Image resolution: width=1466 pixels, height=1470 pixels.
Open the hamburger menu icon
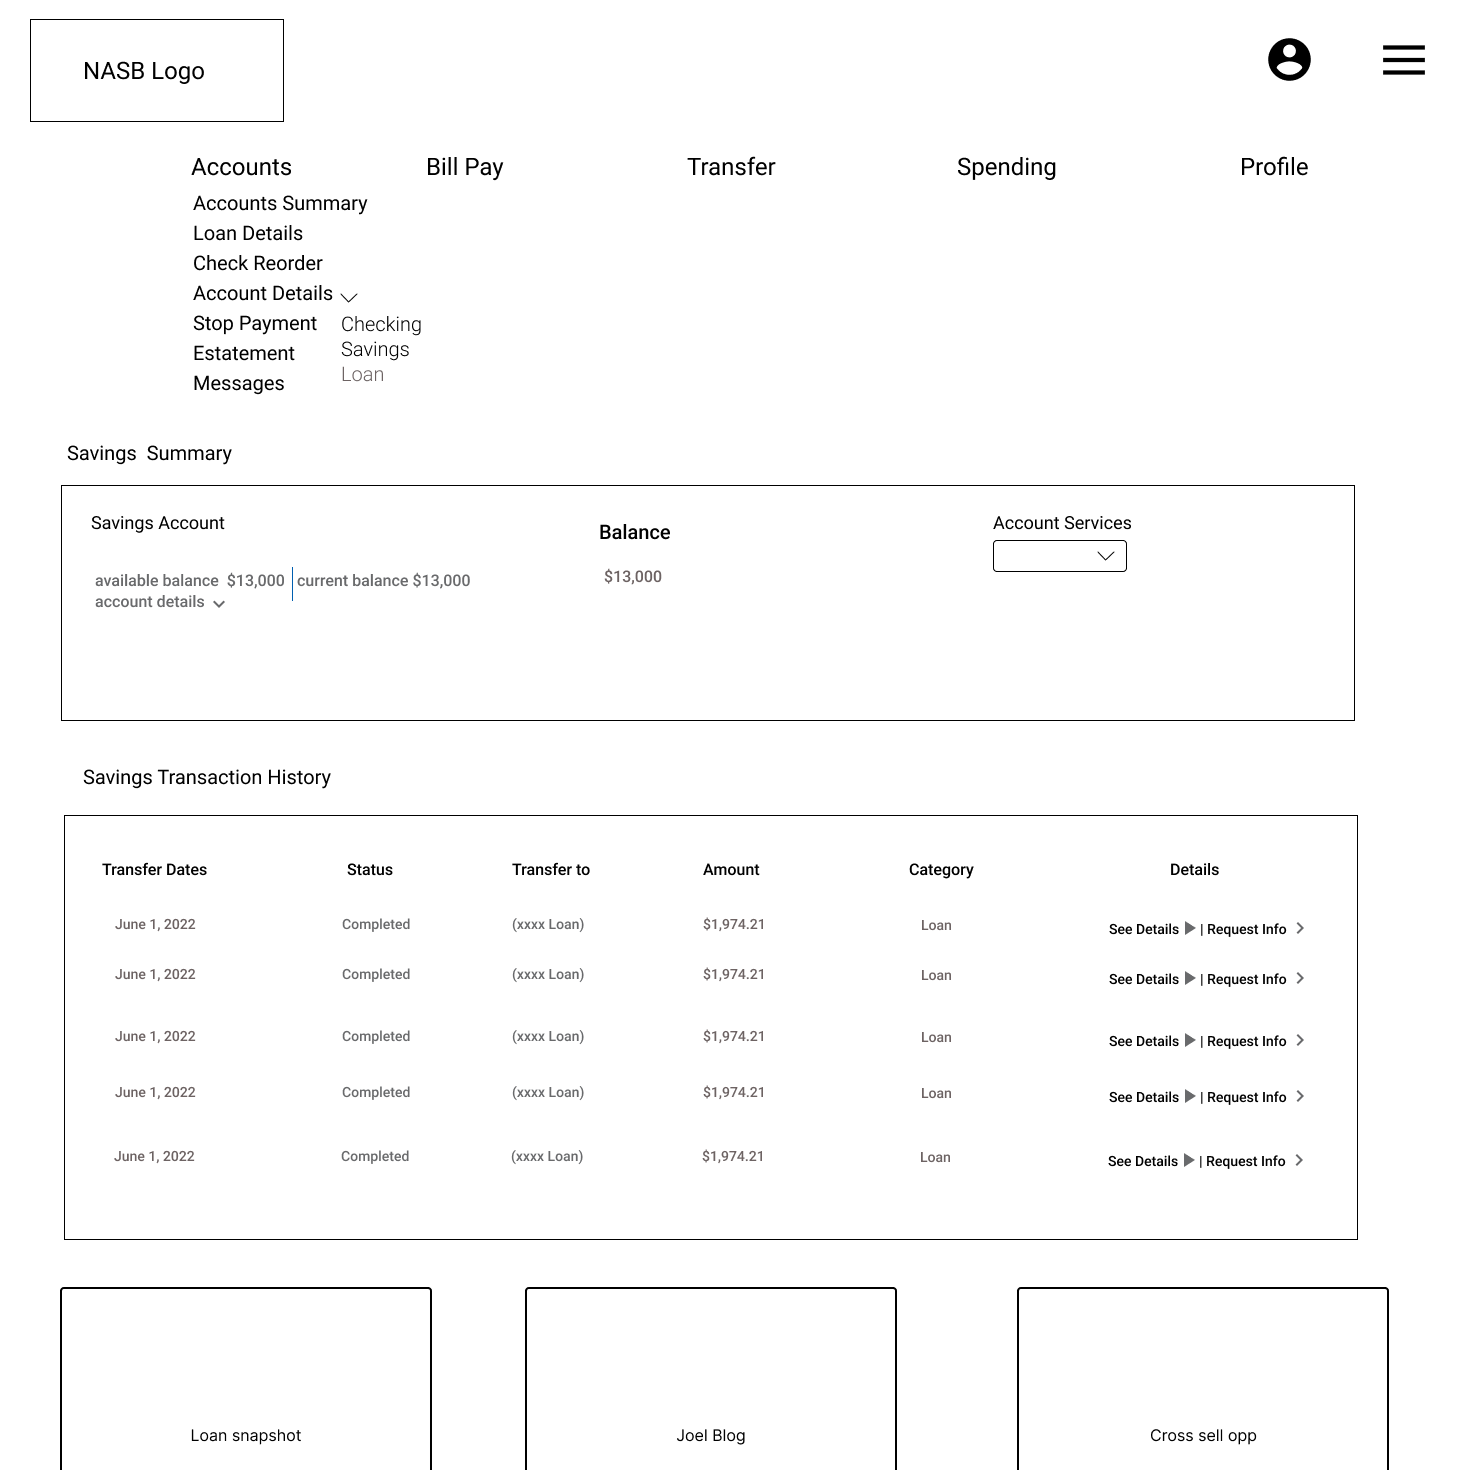[x=1404, y=60]
